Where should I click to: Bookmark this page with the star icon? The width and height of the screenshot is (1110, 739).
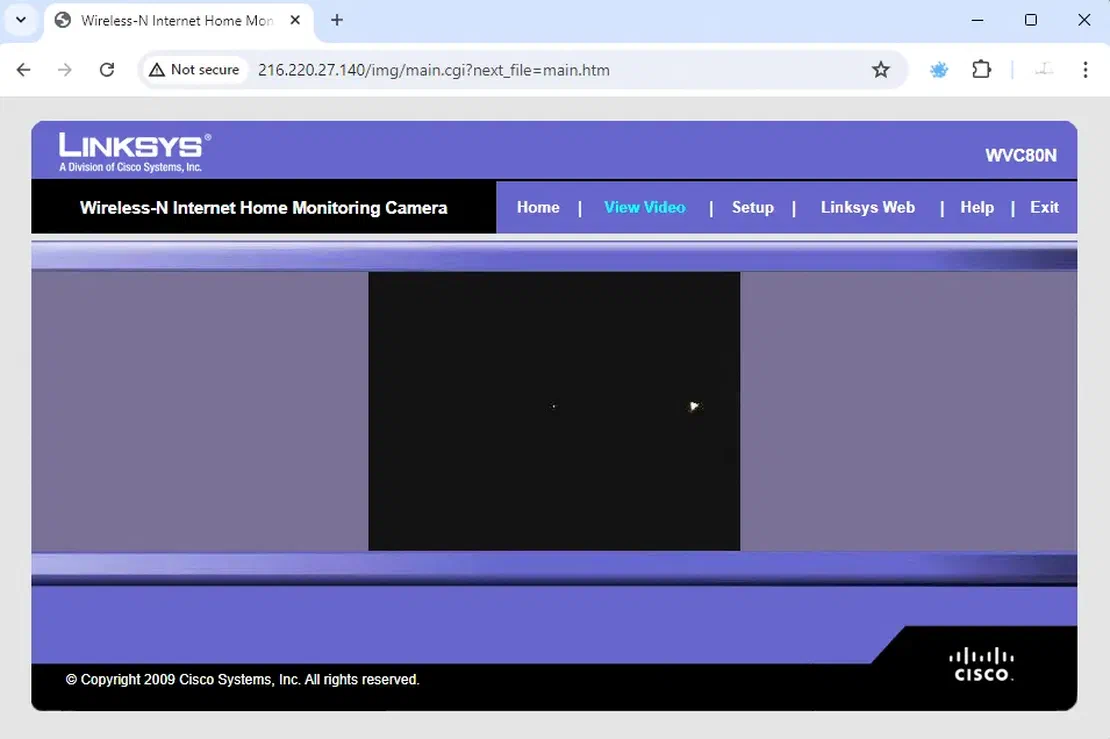pyautogui.click(x=880, y=70)
